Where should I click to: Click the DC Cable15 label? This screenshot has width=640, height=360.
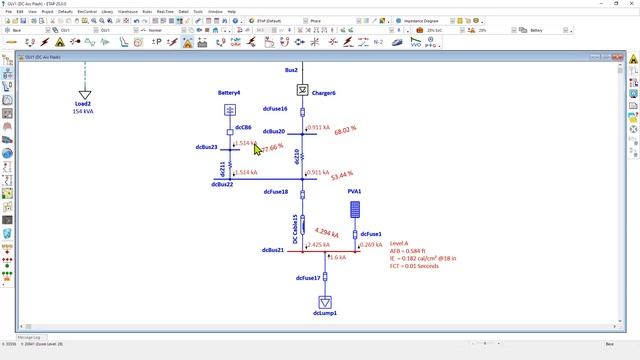point(295,229)
